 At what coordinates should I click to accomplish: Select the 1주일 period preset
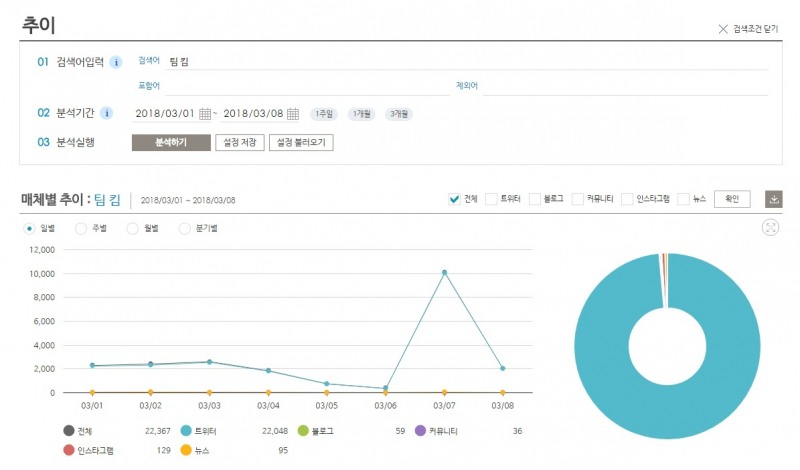(323, 114)
